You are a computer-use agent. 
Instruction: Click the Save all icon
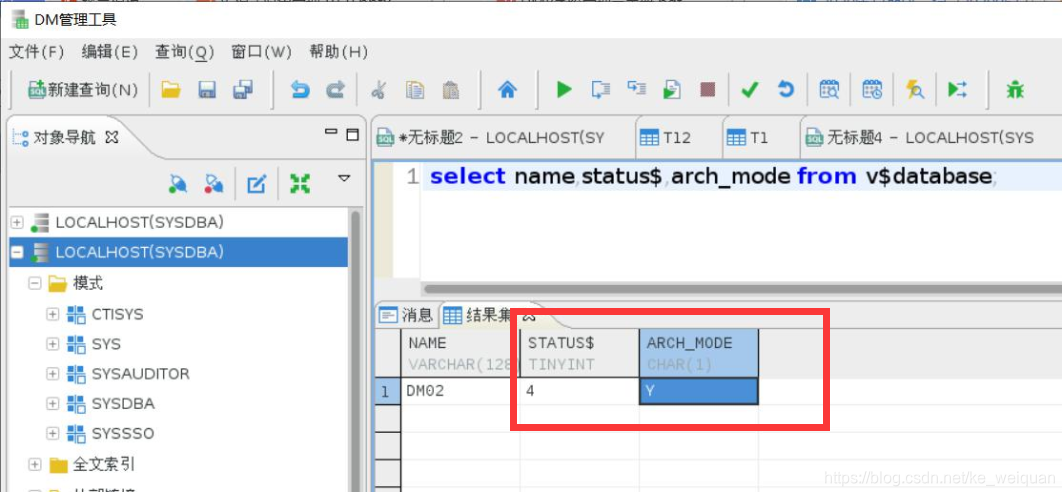242,90
